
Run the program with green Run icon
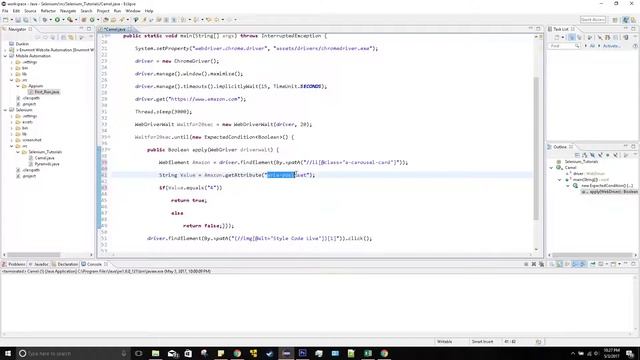(57, 20)
